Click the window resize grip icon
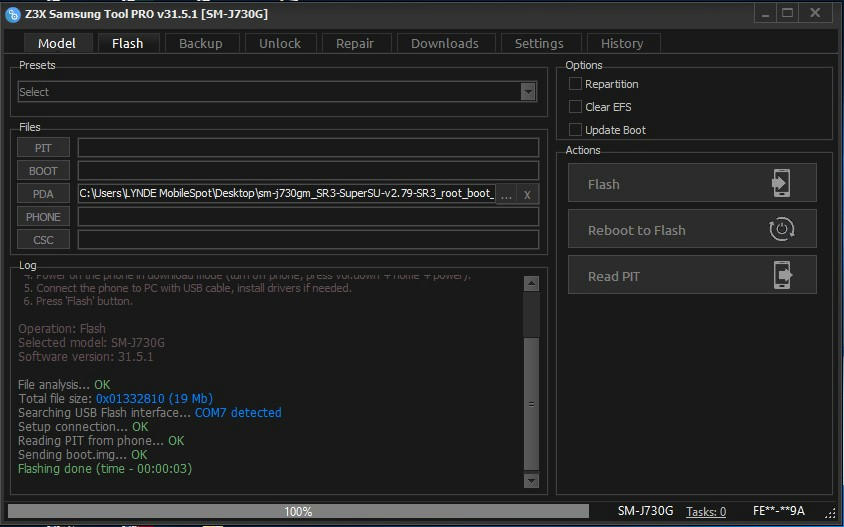The height and width of the screenshot is (527, 844). [831, 512]
